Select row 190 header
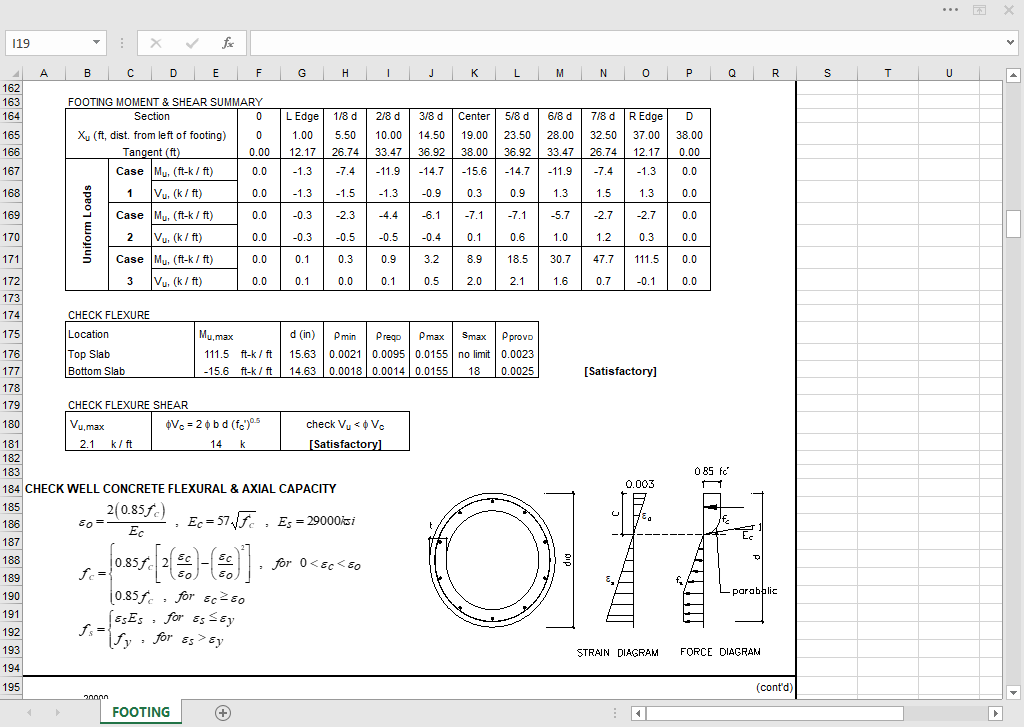The width and height of the screenshot is (1024, 727). pos(11,596)
